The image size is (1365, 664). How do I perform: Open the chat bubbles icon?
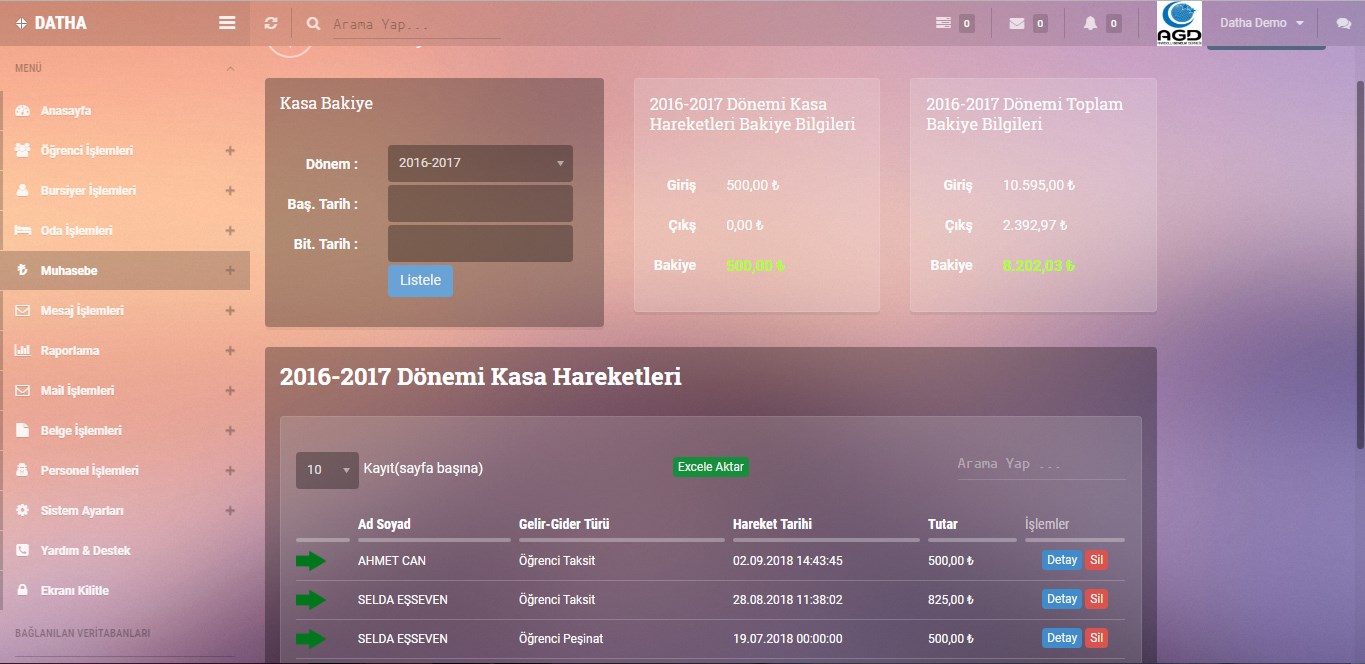coord(1343,24)
